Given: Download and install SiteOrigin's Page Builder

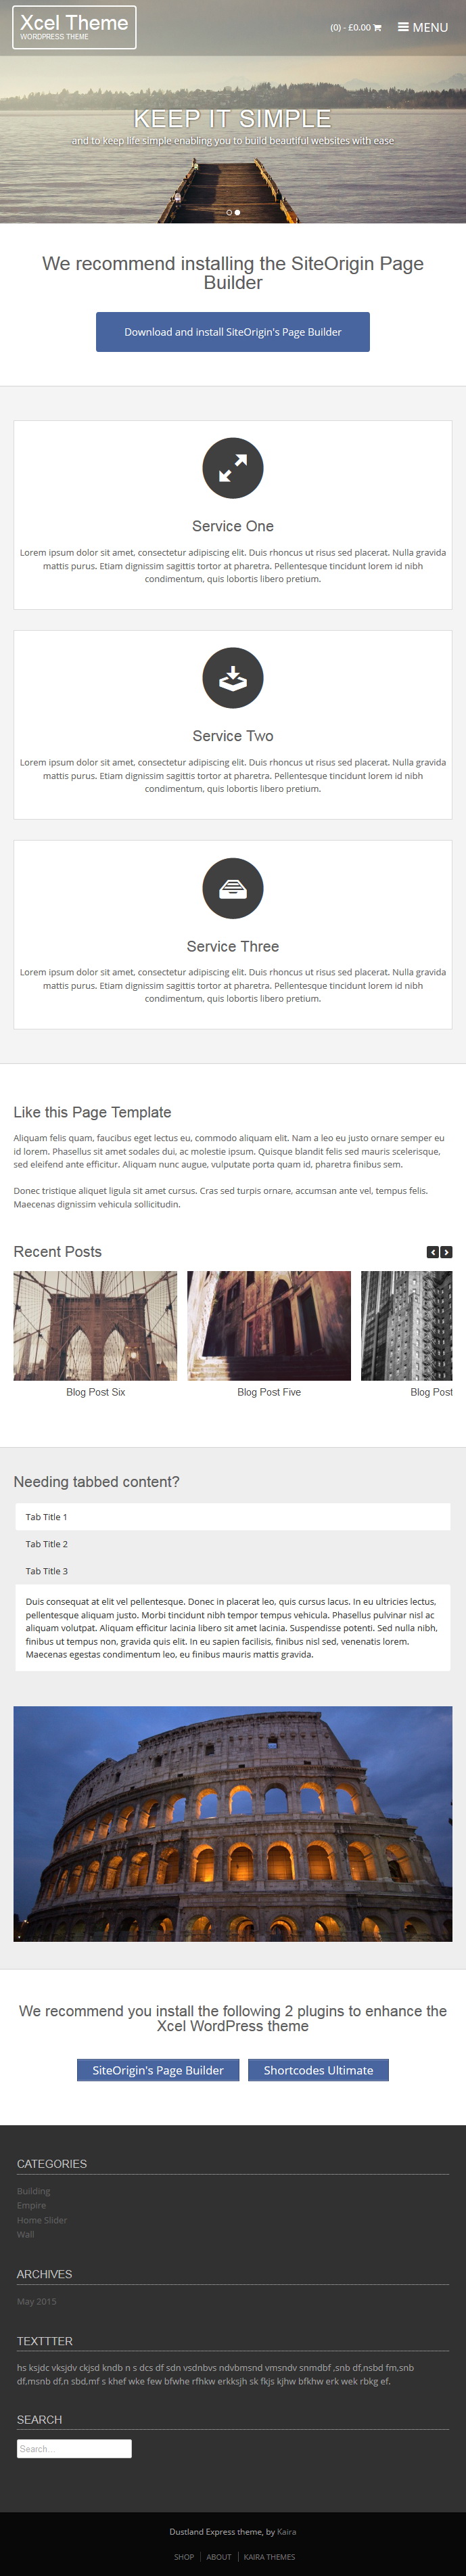Looking at the screenshot, I should click(x=233, y=332).
